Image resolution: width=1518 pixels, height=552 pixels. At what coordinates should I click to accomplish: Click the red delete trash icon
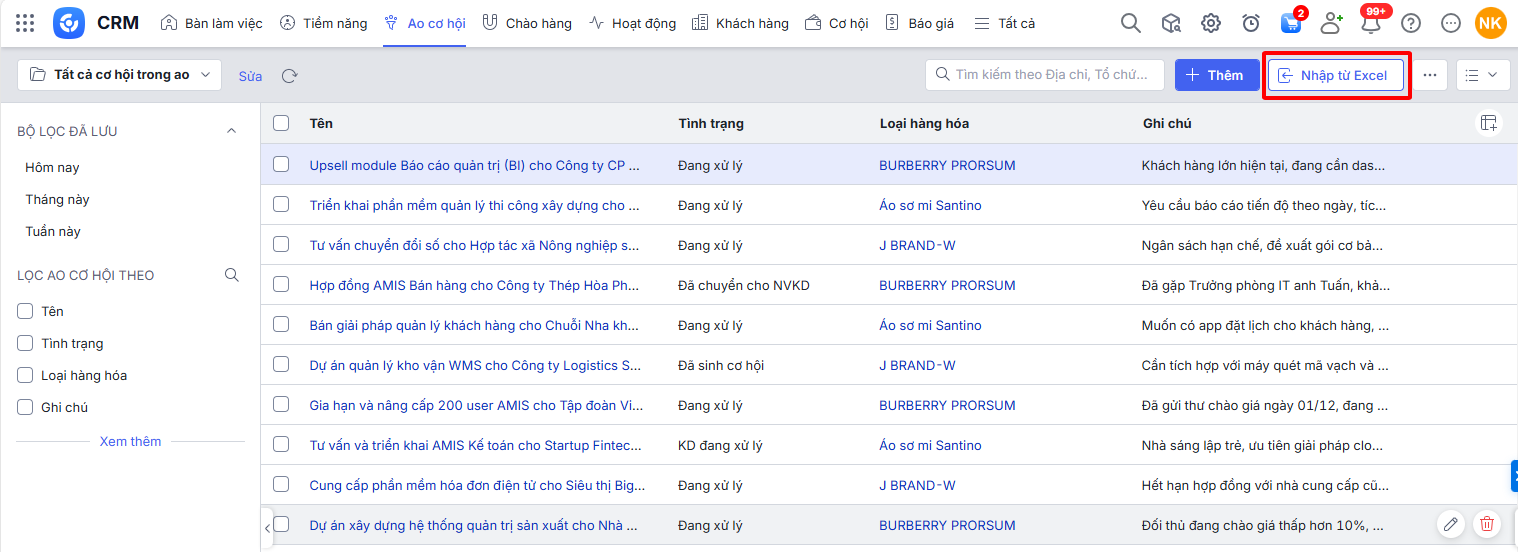pos(1487,524)
